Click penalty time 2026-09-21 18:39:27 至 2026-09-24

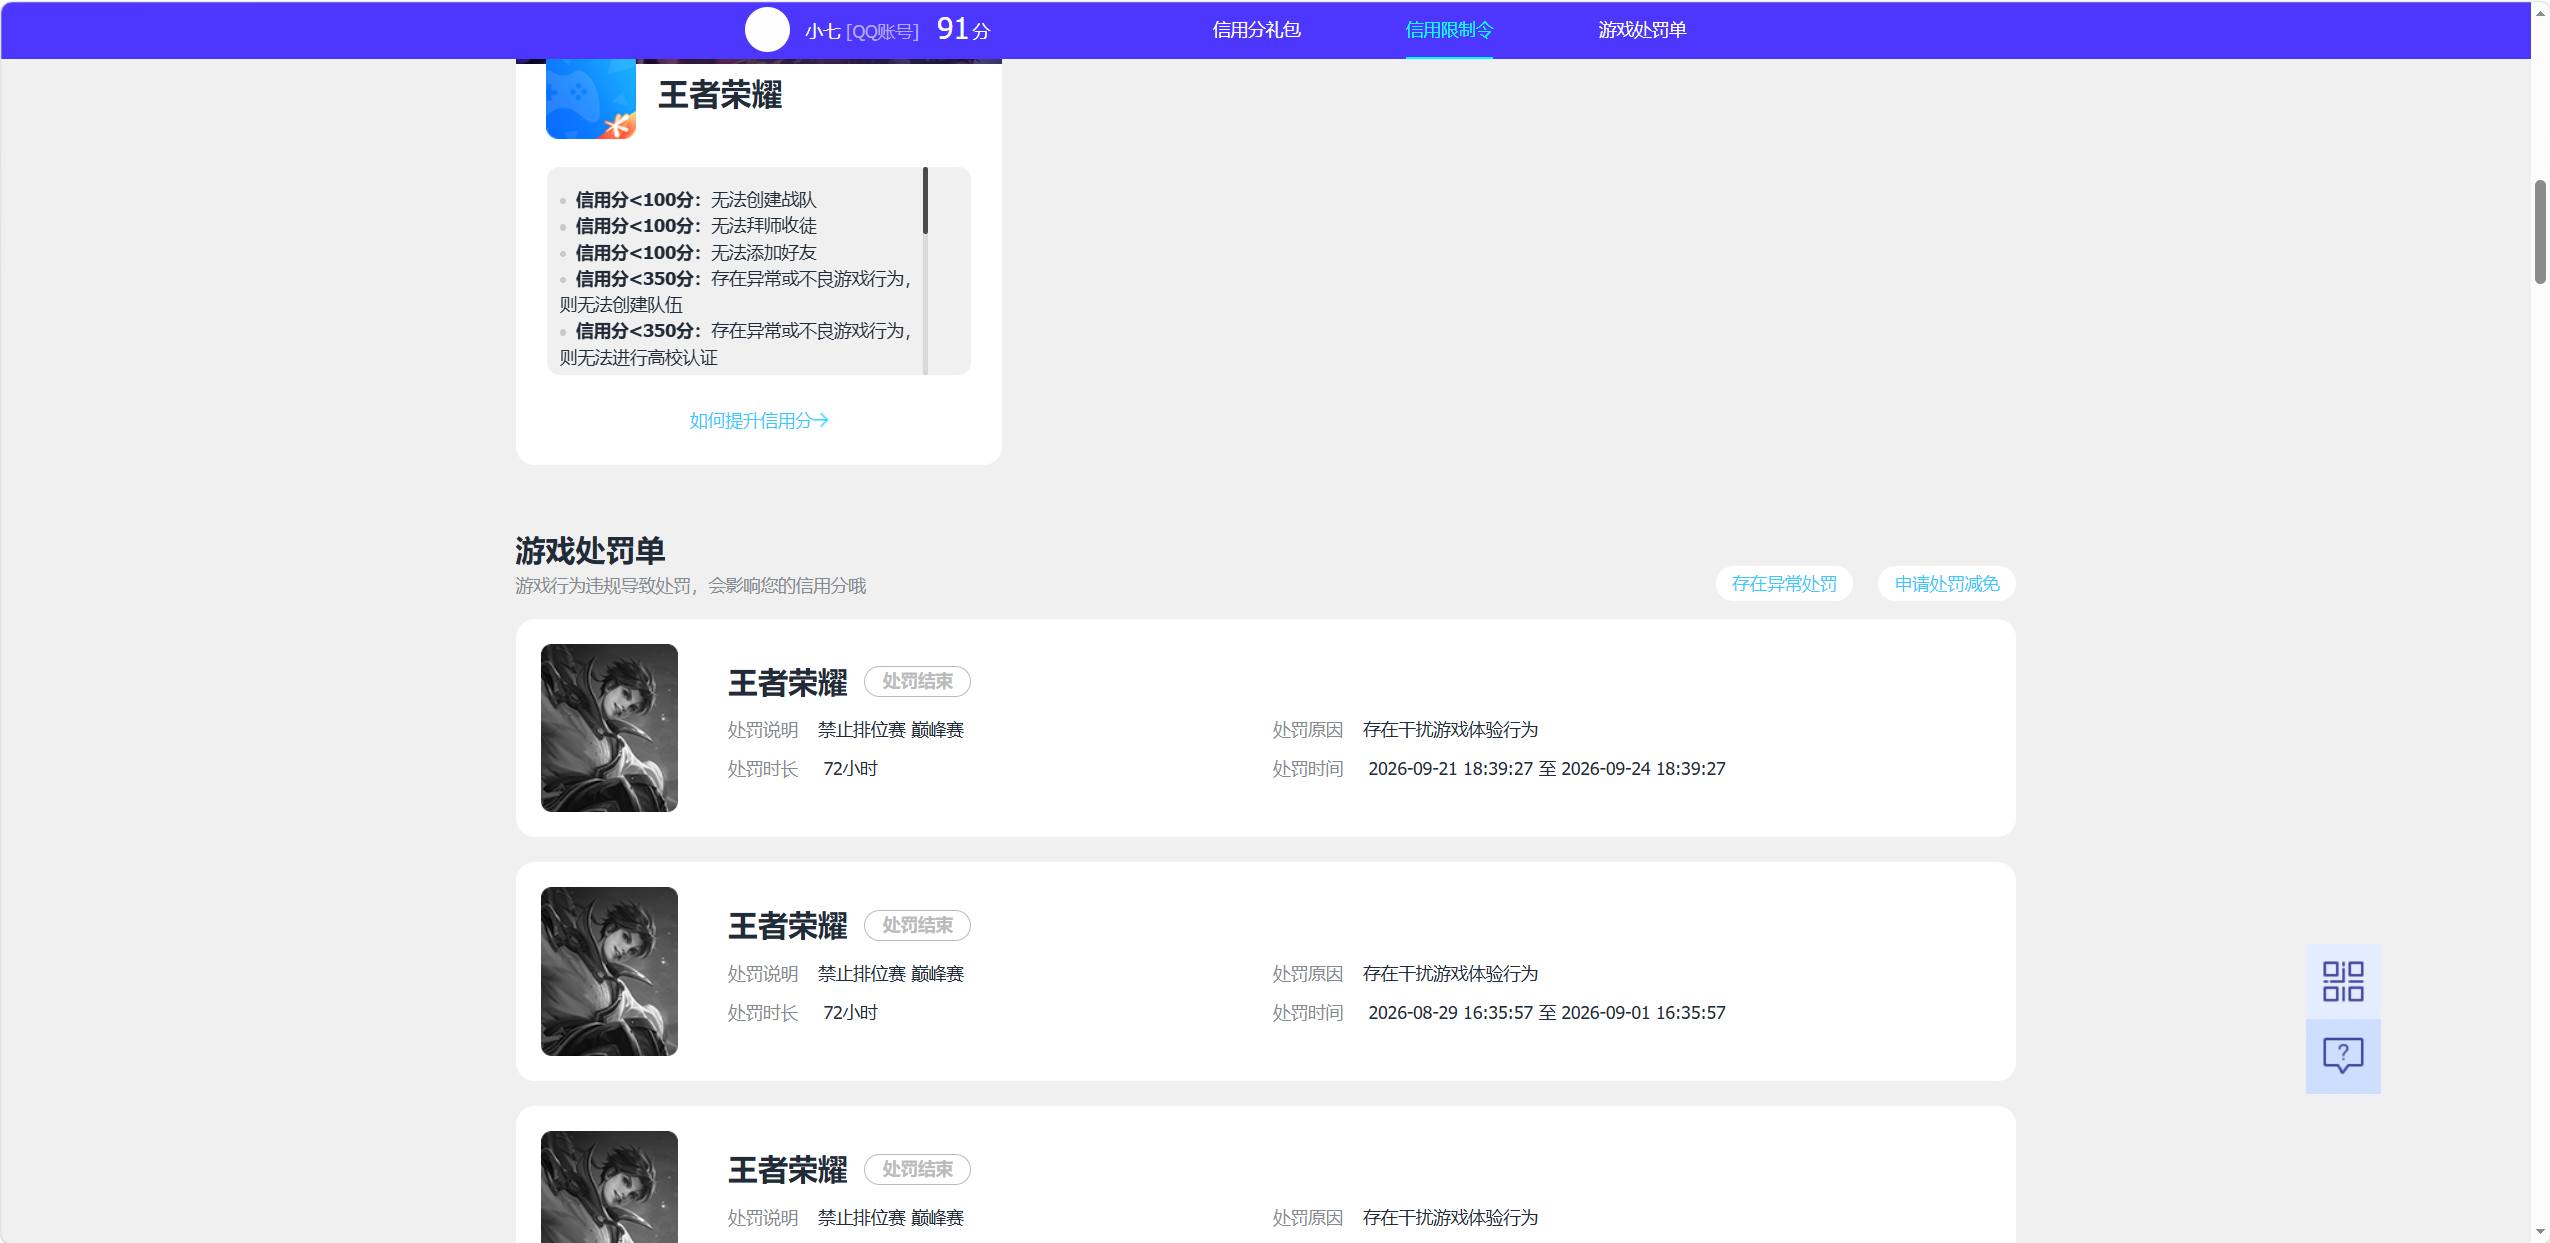point(1546,769)
